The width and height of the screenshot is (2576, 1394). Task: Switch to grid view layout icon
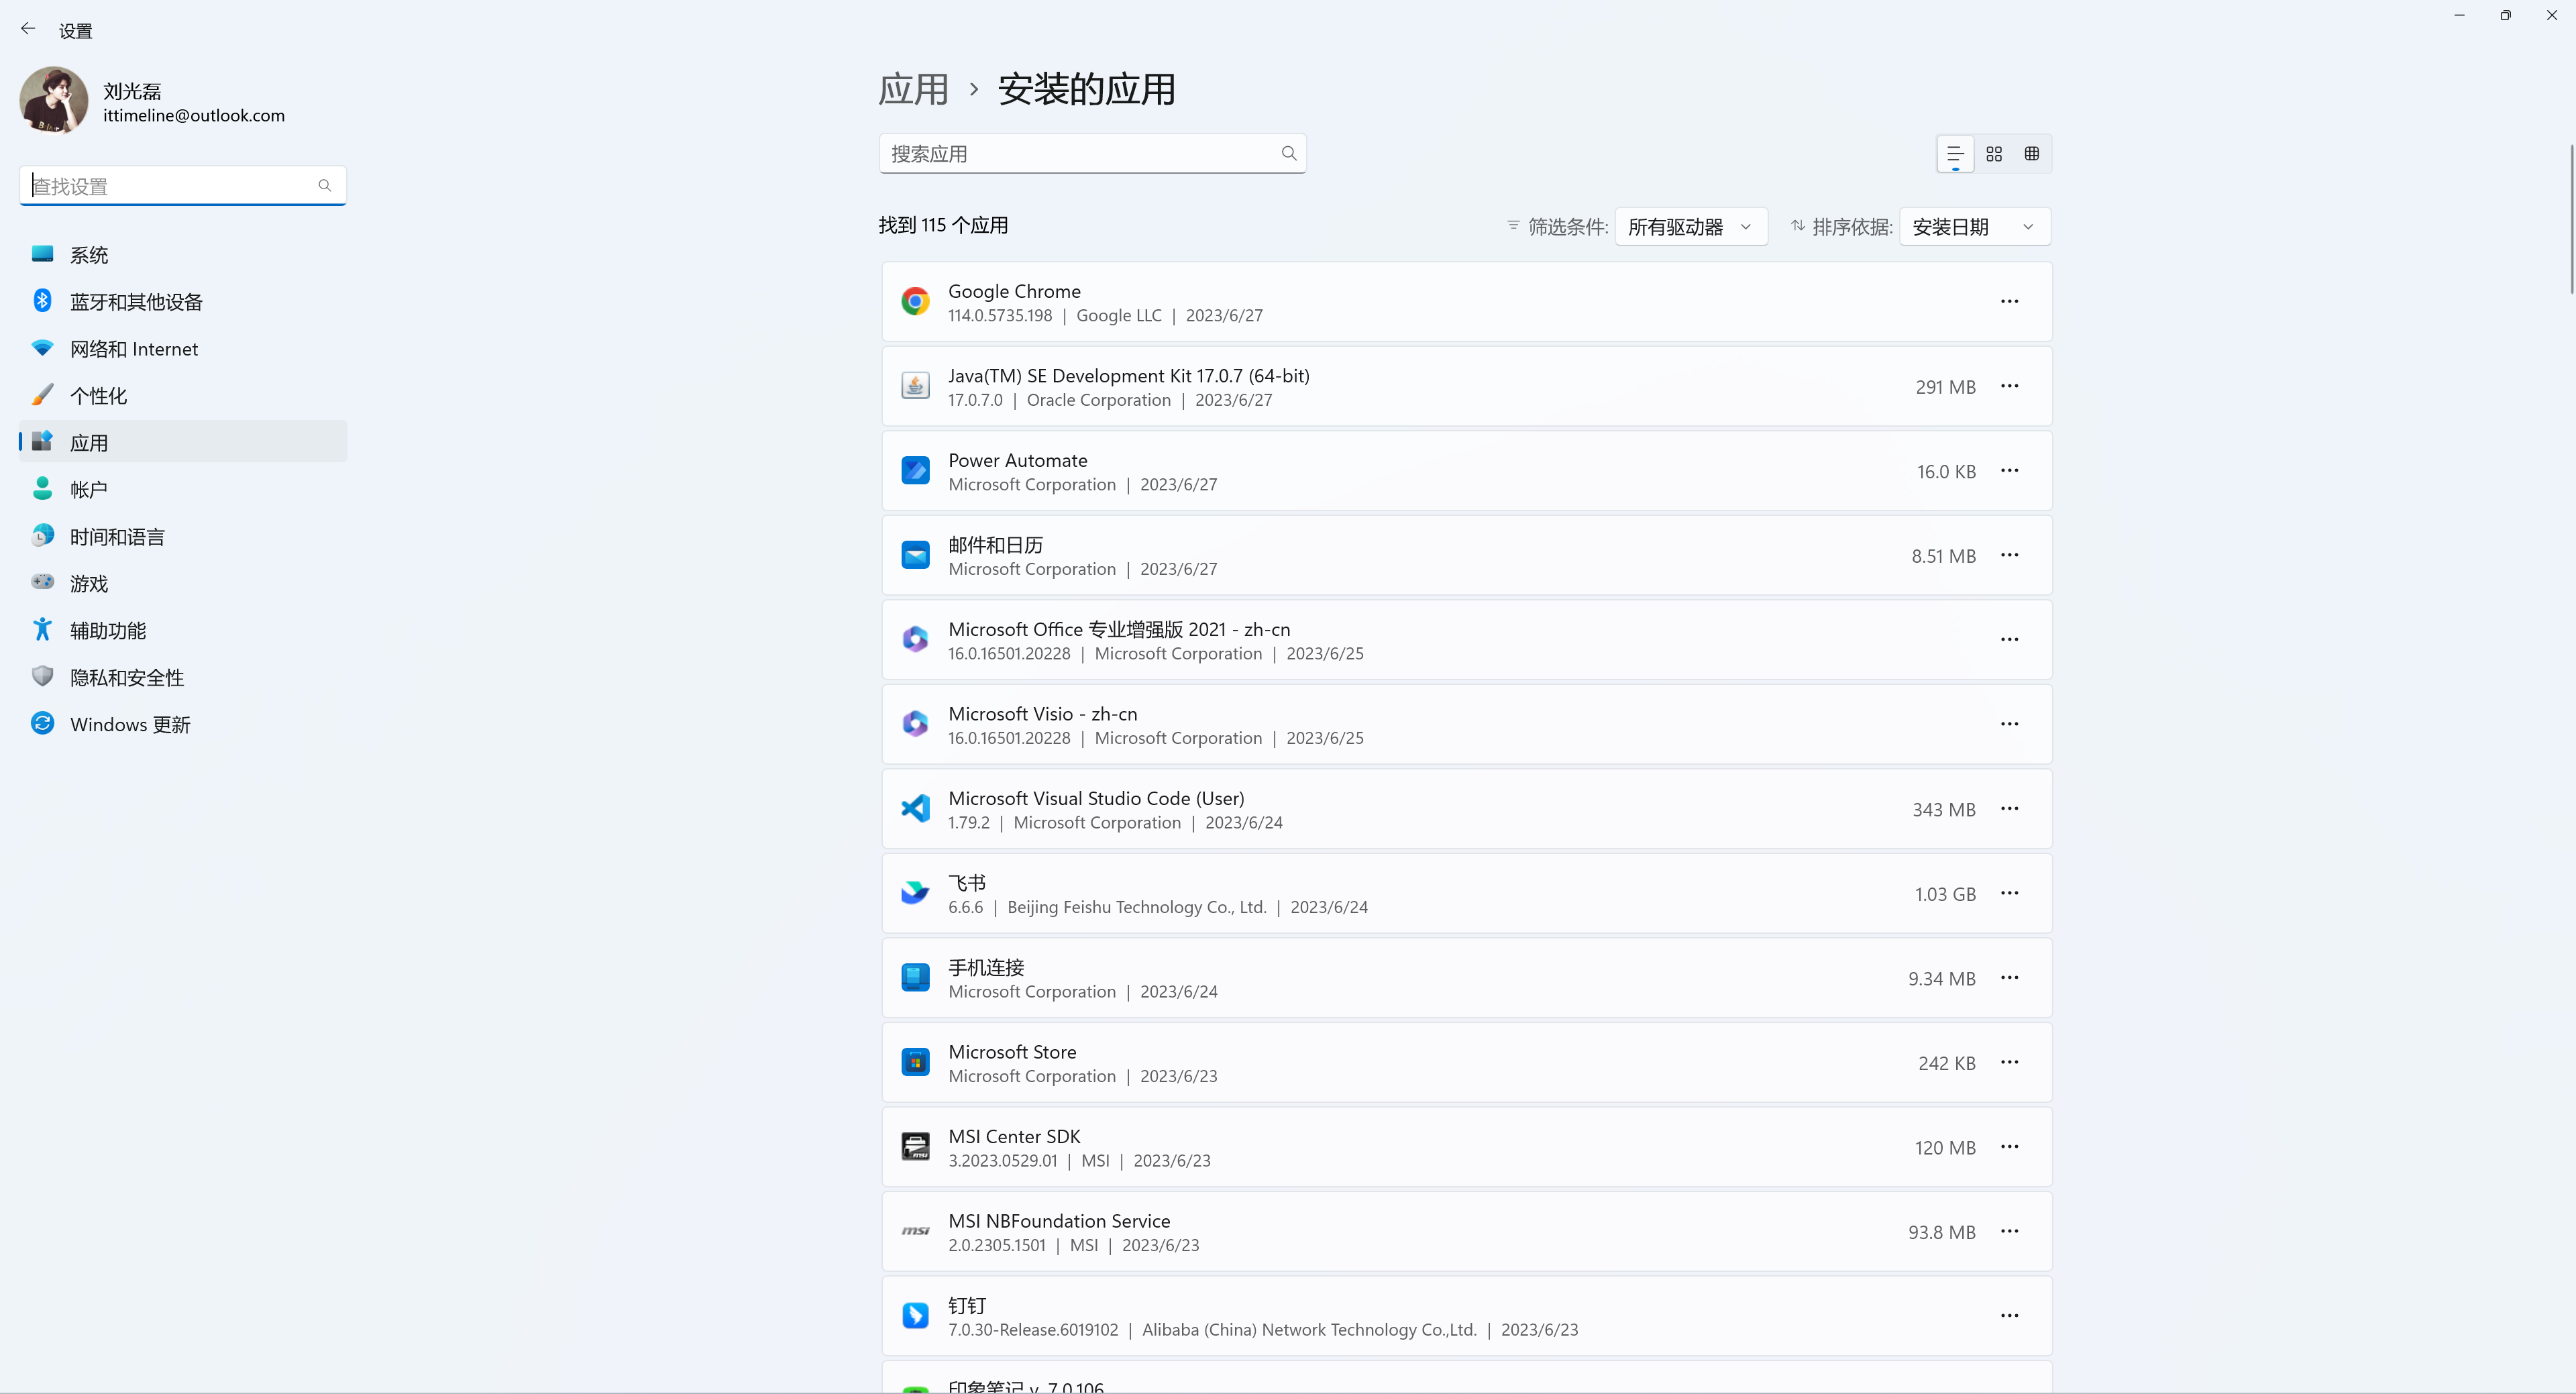[x=1994, y=154]
